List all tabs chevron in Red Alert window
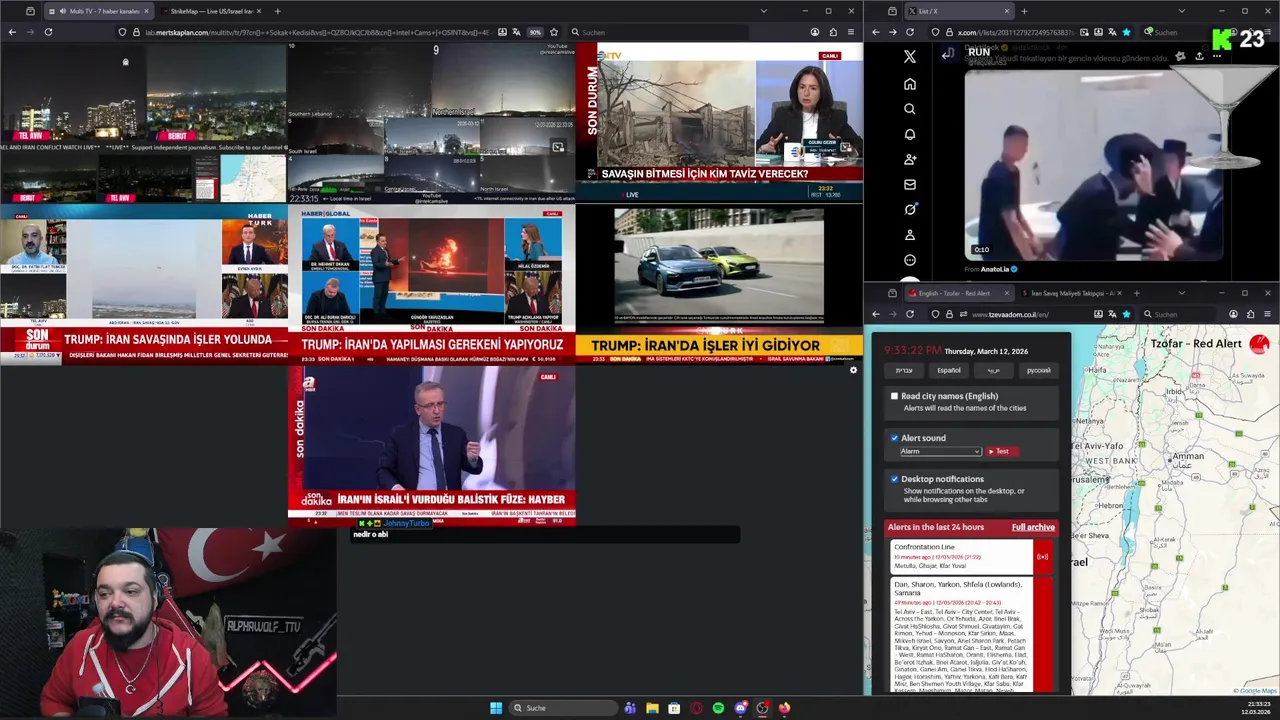Viewport: 1280px width, 720px height. [1182, 293]
